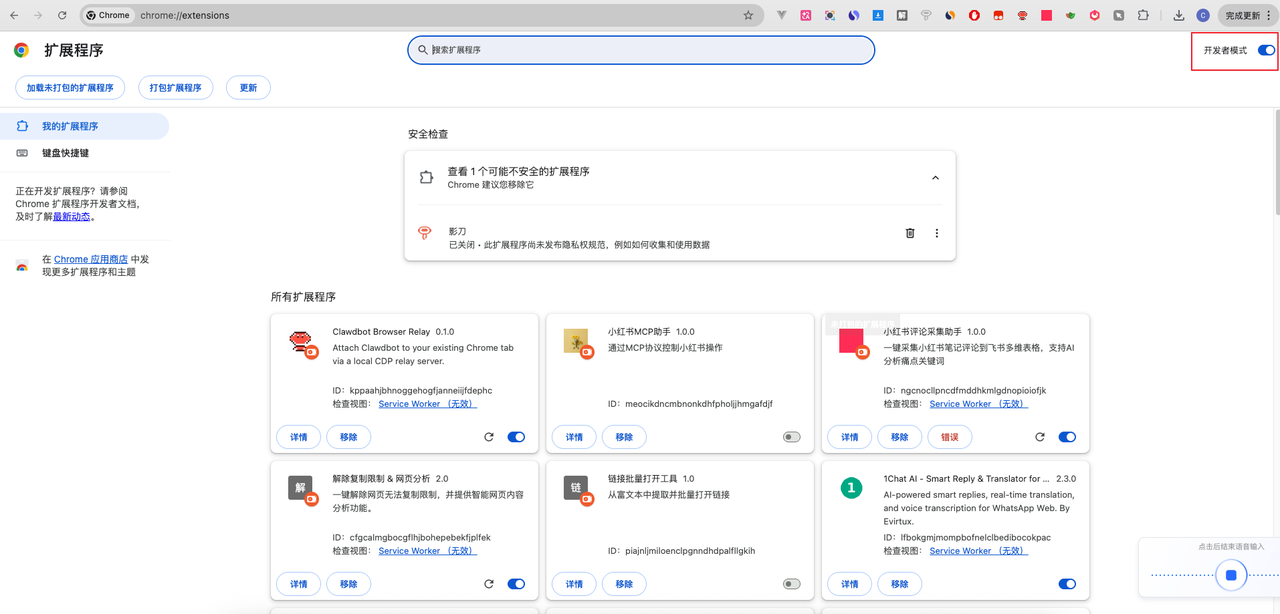
Task: Reload the page with browser refresh icon
Action: point(62,15)
